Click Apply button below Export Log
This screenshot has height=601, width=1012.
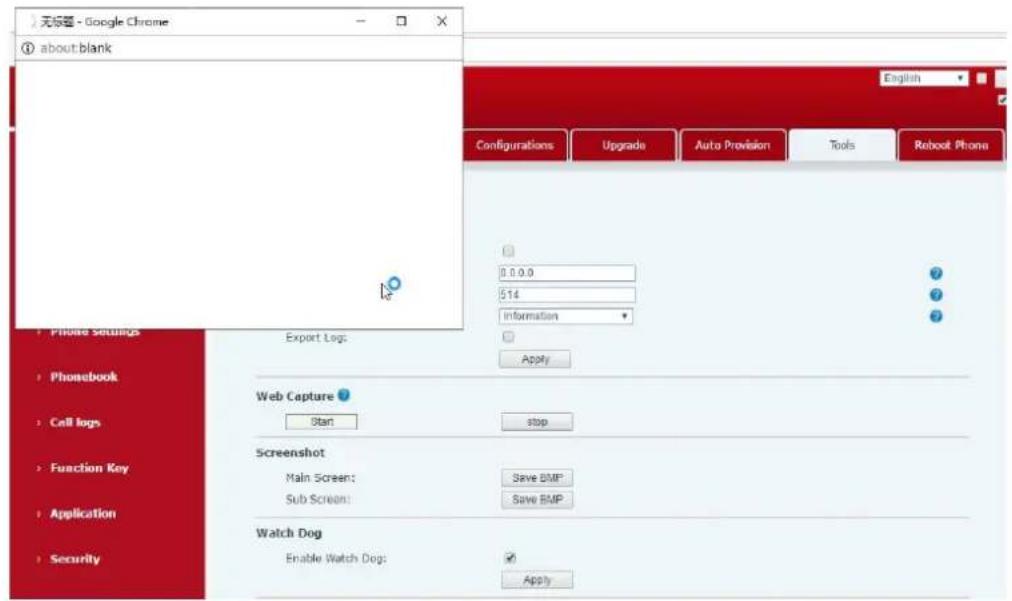[534, 359]
